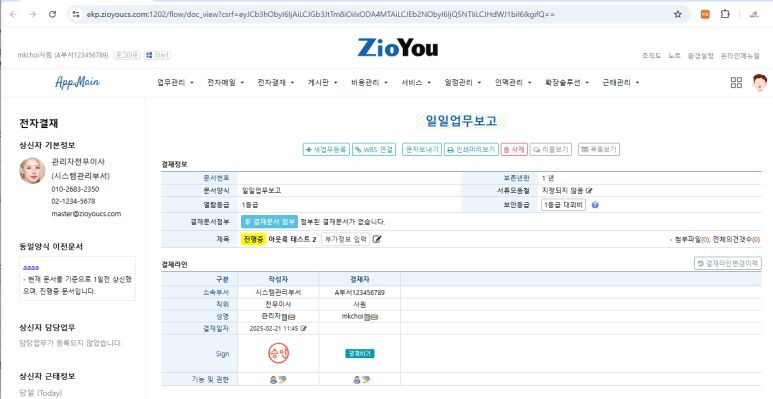Click the 부가정보 입력 button
This screenshot has width=773, height=399.
click(x=345, y=239)
